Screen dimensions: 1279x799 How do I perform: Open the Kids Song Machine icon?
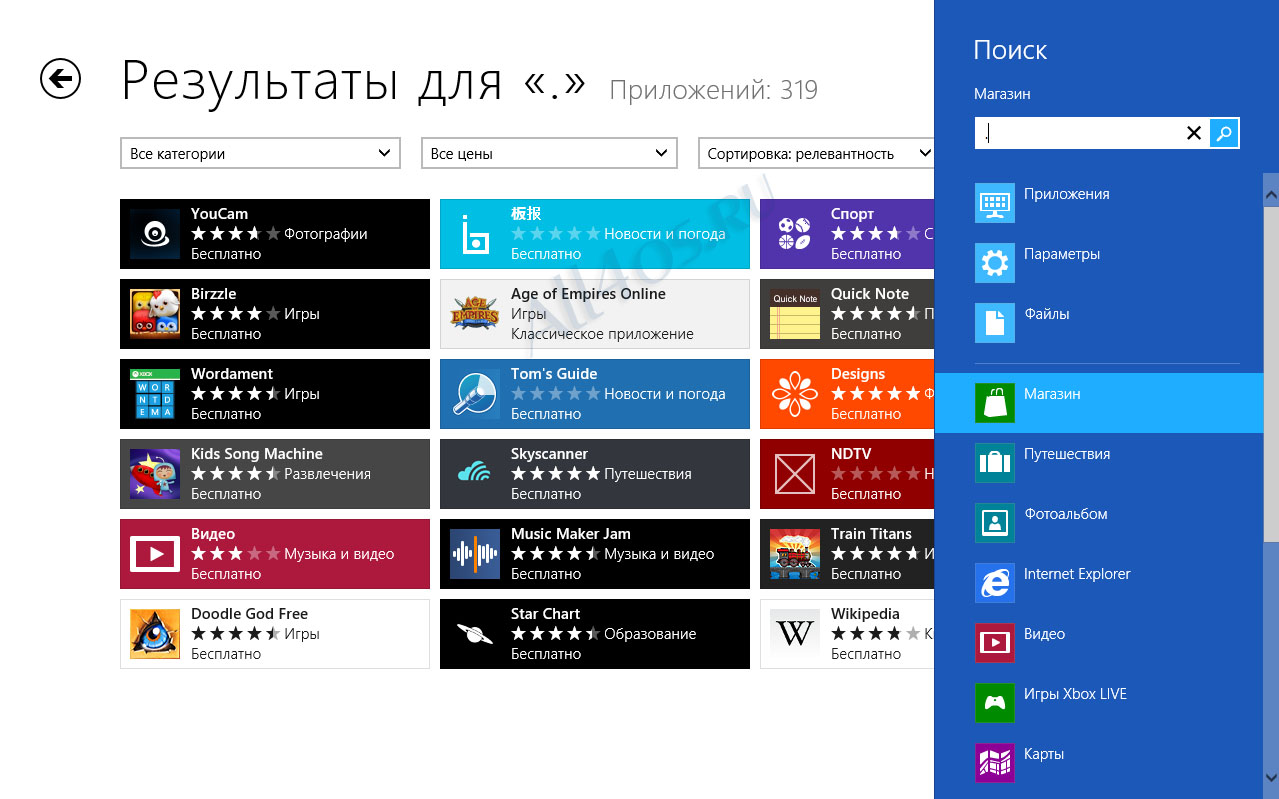point(155,474)
